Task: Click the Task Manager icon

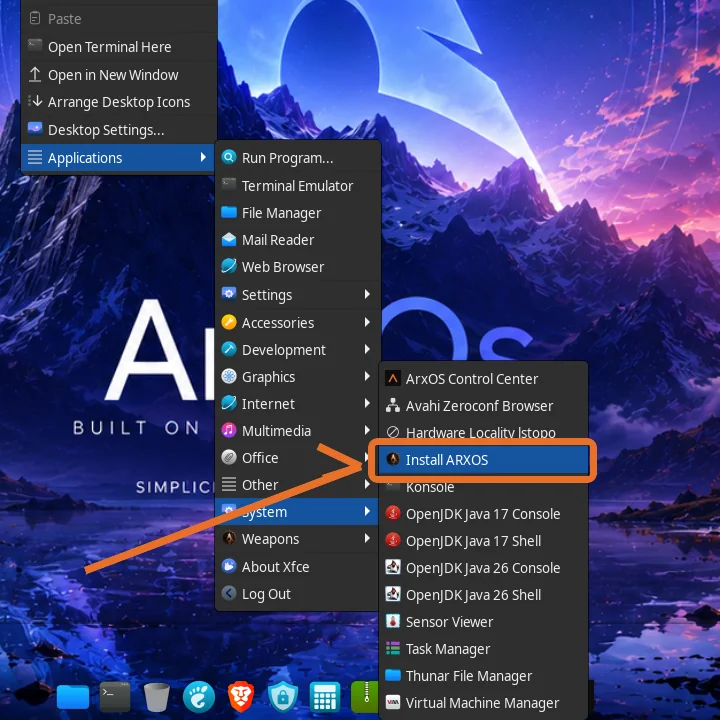Action: (x=393, y=648)
